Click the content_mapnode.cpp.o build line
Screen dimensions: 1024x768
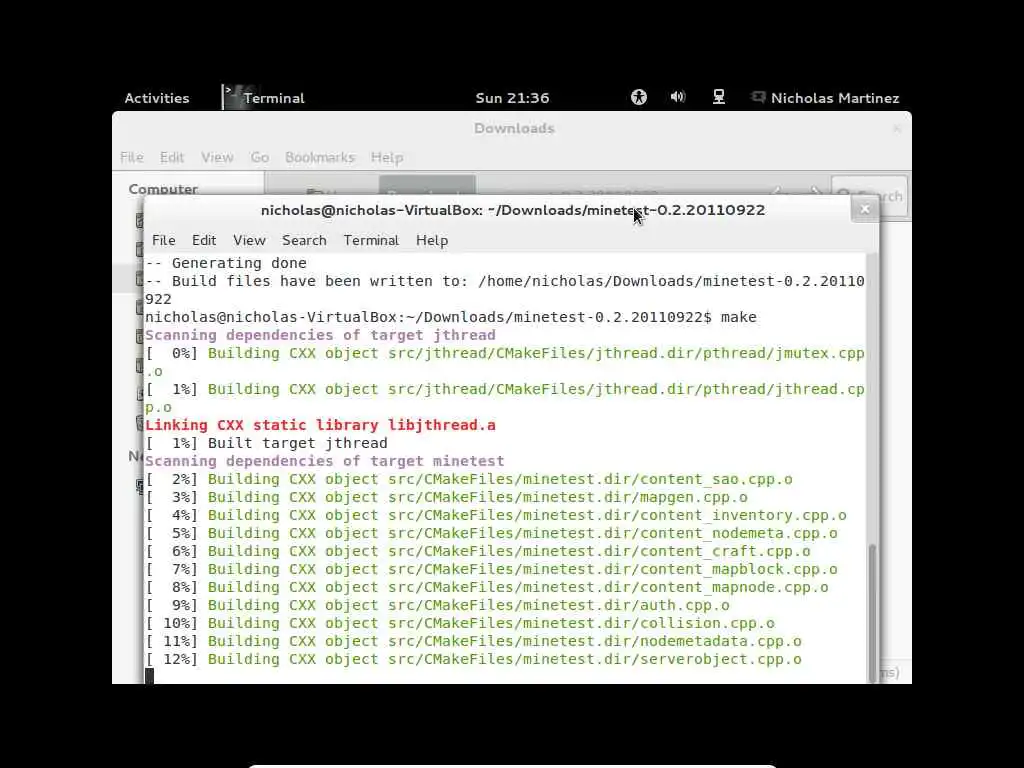point(487,587)
